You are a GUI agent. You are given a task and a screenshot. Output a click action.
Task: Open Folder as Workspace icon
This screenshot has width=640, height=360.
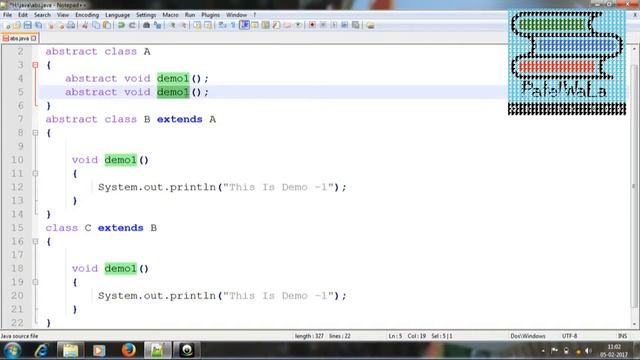click(287, 25)
